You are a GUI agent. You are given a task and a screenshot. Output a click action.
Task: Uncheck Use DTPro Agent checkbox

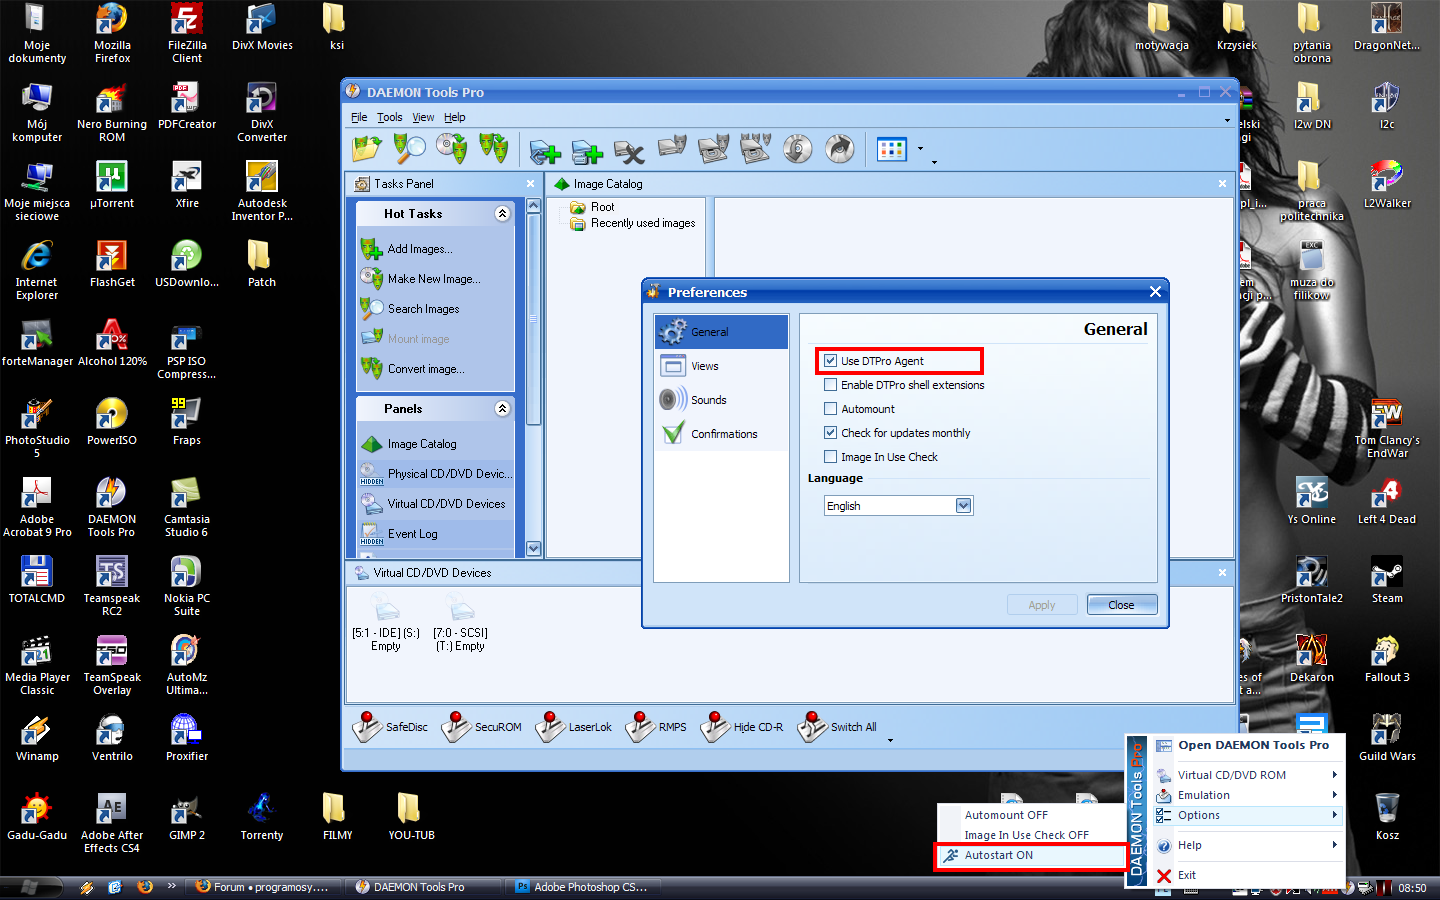[x=830, y=361]
